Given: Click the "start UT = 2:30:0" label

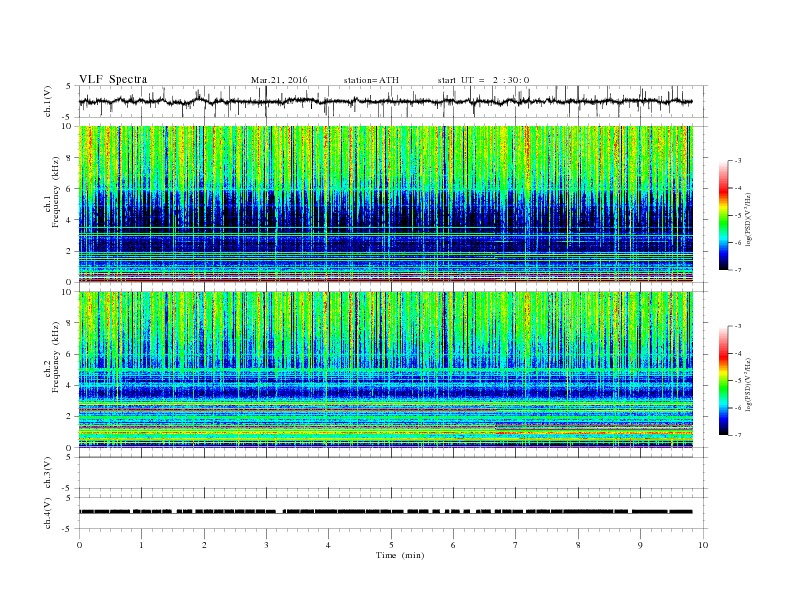Looking at the screenshot, I should tap(483, 80).
